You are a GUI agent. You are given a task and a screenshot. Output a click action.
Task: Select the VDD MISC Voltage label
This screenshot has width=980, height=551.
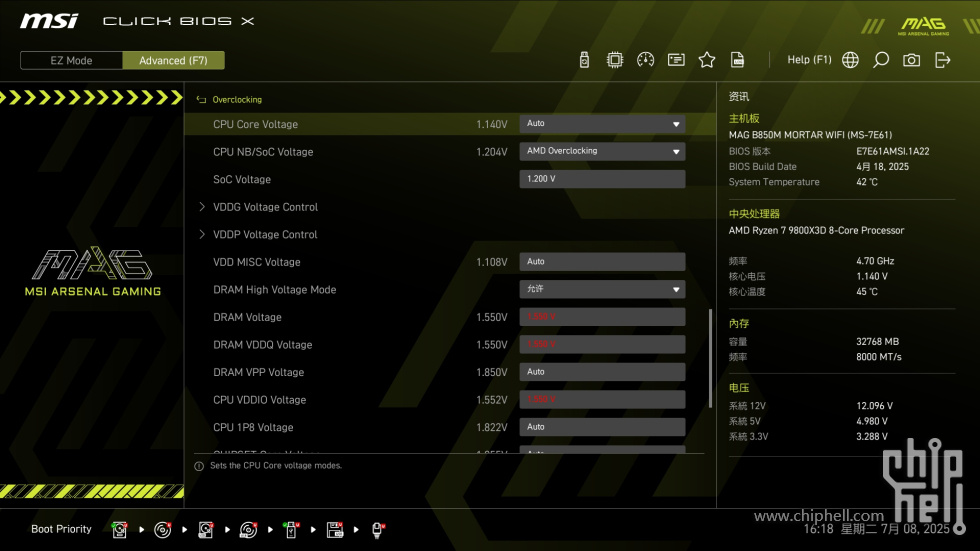tap(257, 262)
